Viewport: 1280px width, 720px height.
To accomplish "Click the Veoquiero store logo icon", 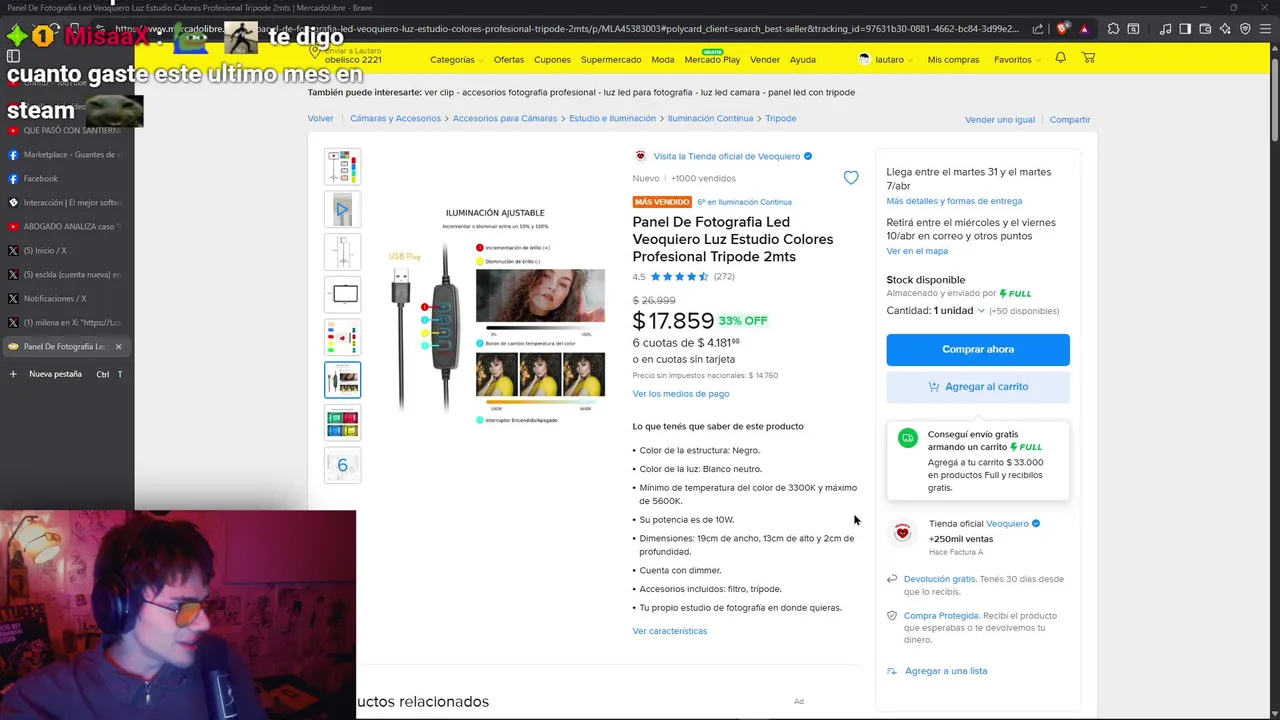I will click(x=640, y=156).
